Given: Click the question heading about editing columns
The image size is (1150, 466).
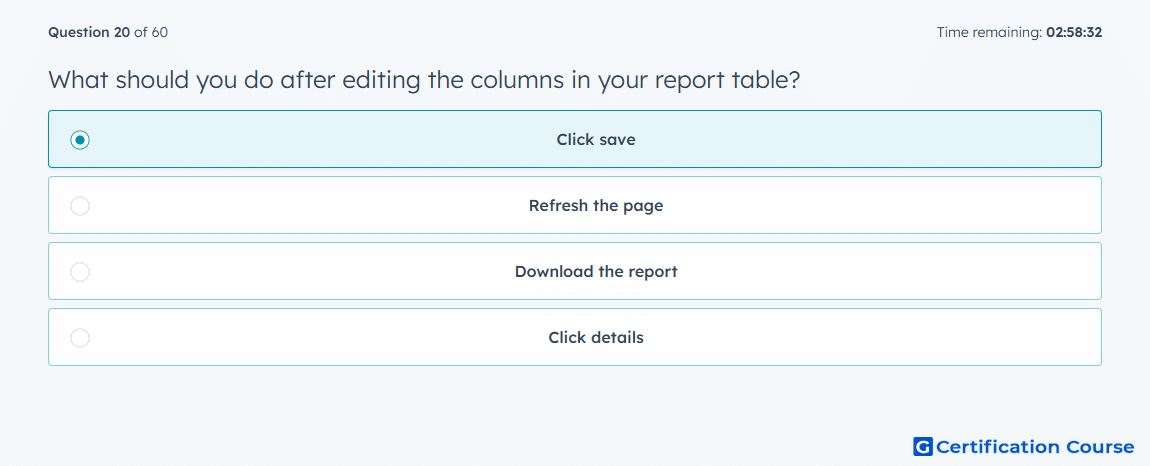Looking at the screenshot, I should point(423,80).
